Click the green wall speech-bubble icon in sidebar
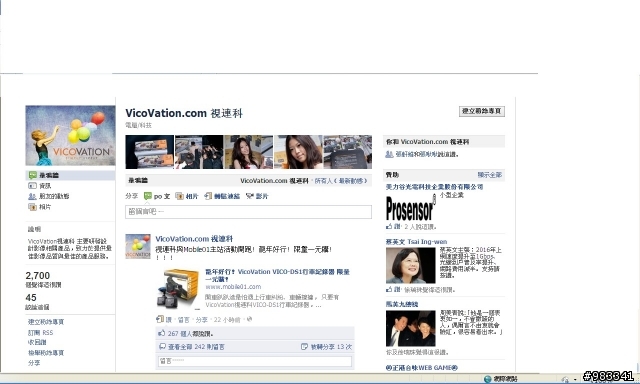640x384 pixels. click(32, 175)
